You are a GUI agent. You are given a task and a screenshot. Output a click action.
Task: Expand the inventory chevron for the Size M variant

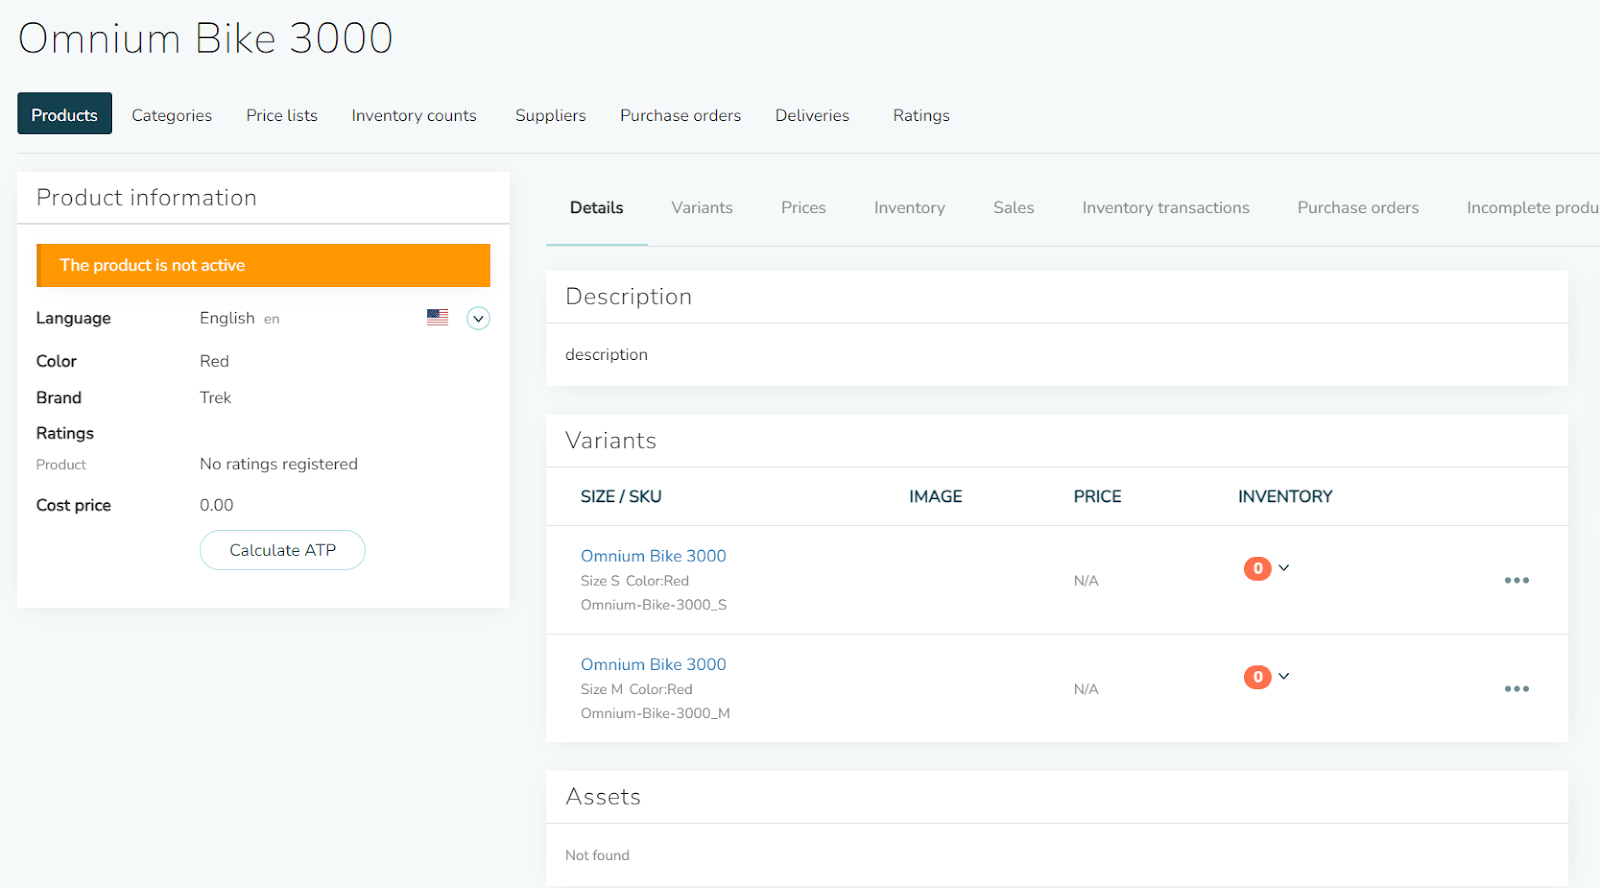pos(1284,676)
